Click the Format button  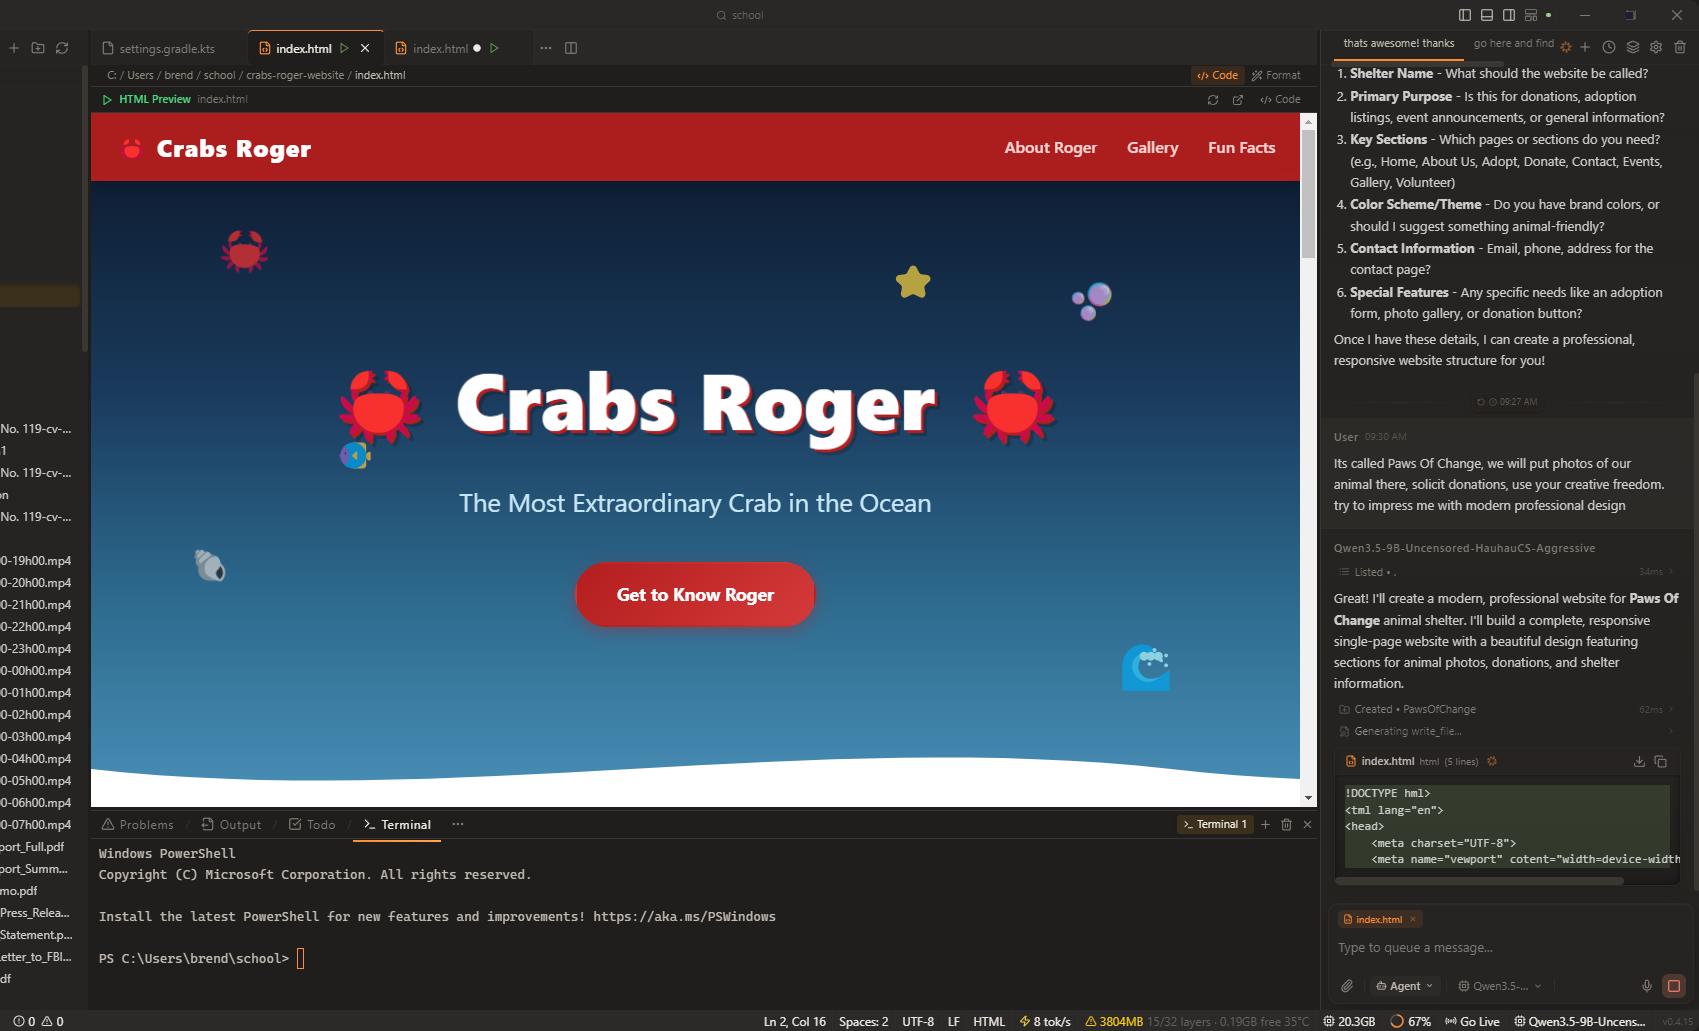tap(1276, 75)
